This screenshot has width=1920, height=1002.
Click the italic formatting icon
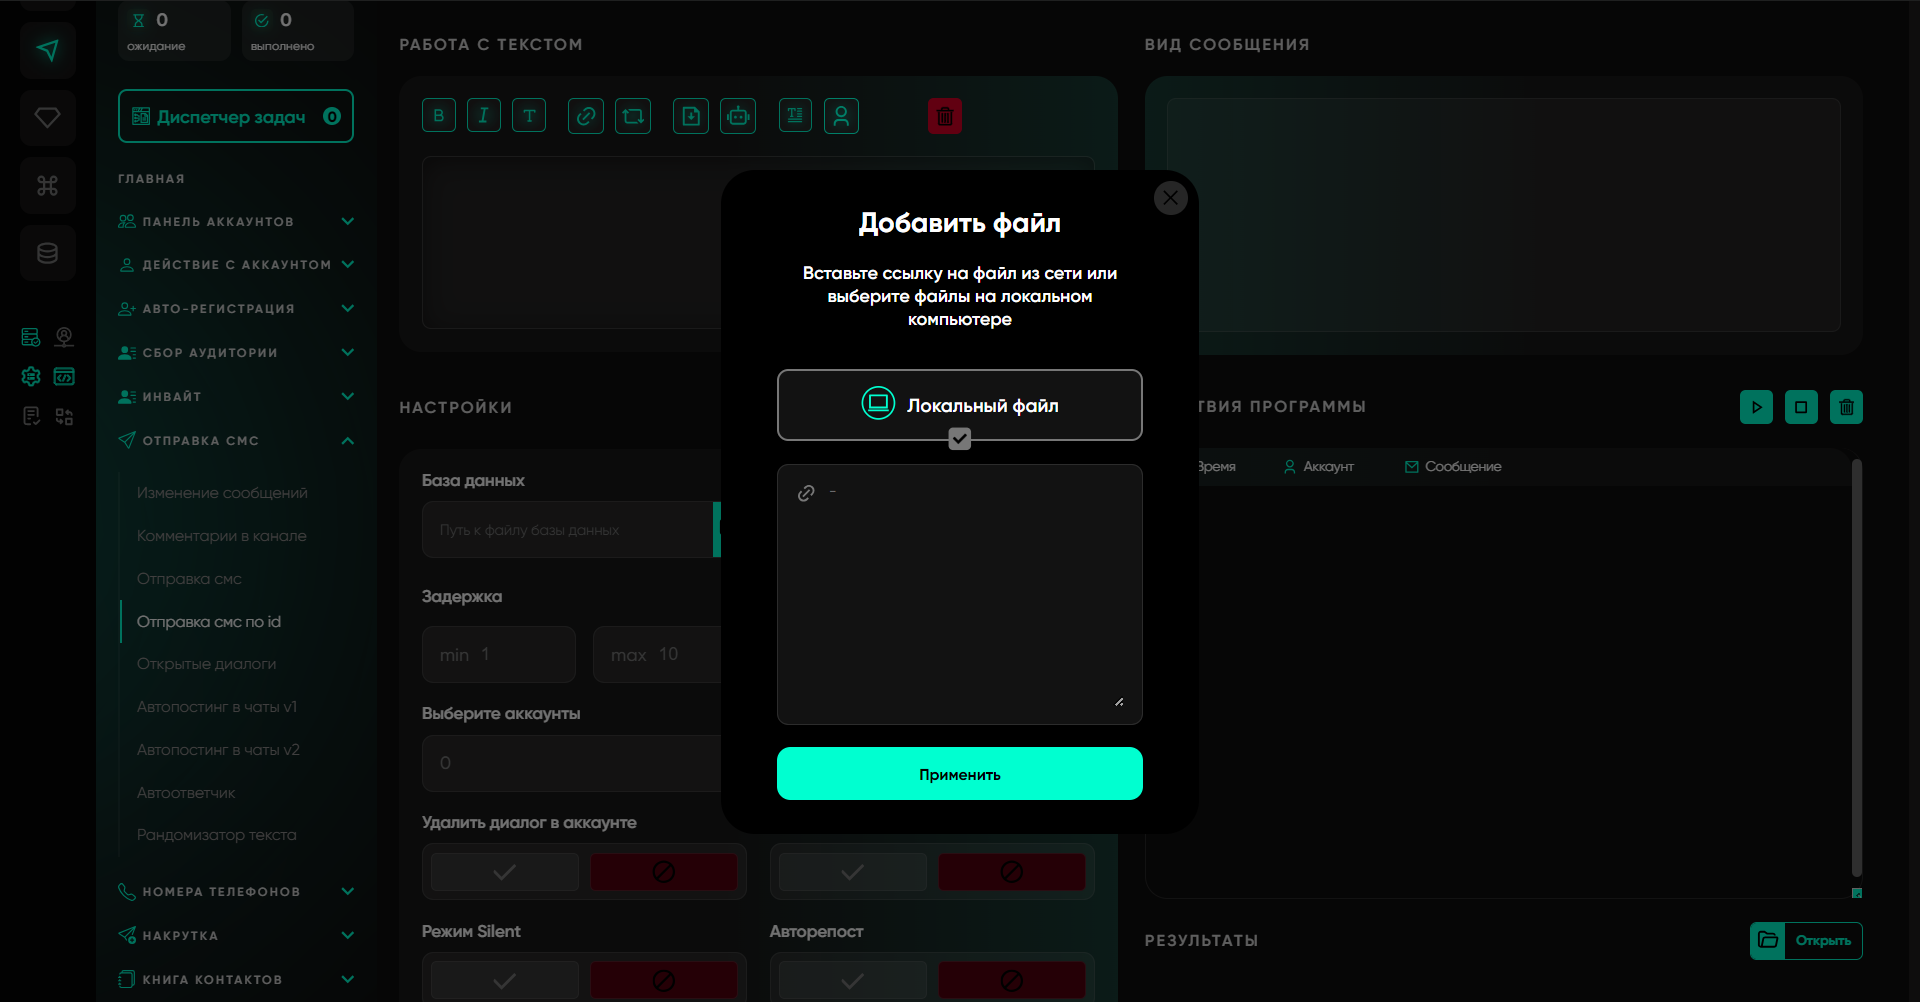point(483,116)
